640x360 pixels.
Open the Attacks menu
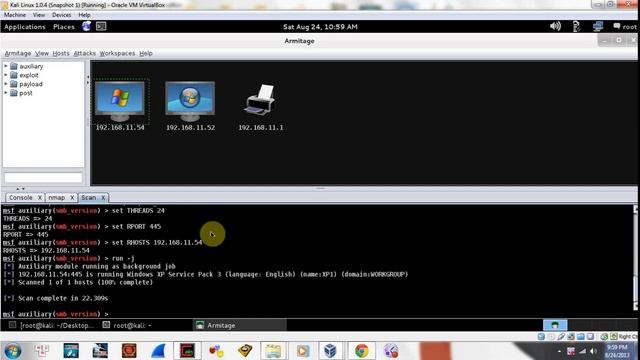[84, 53]
